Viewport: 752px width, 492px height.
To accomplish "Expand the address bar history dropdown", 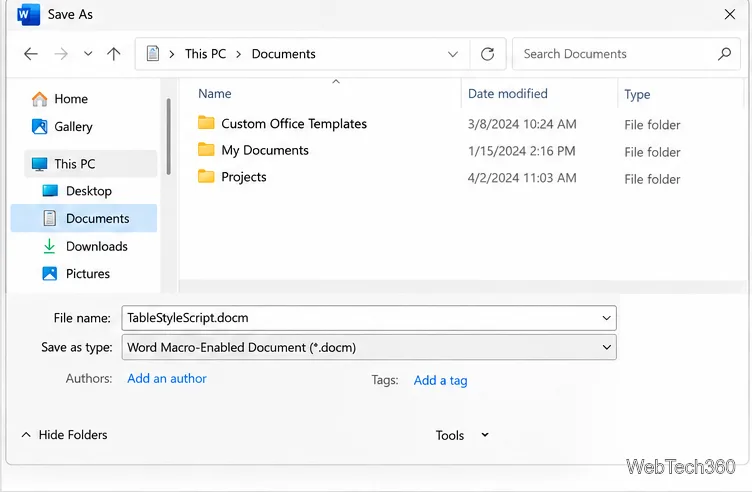I will click(452, 54).
